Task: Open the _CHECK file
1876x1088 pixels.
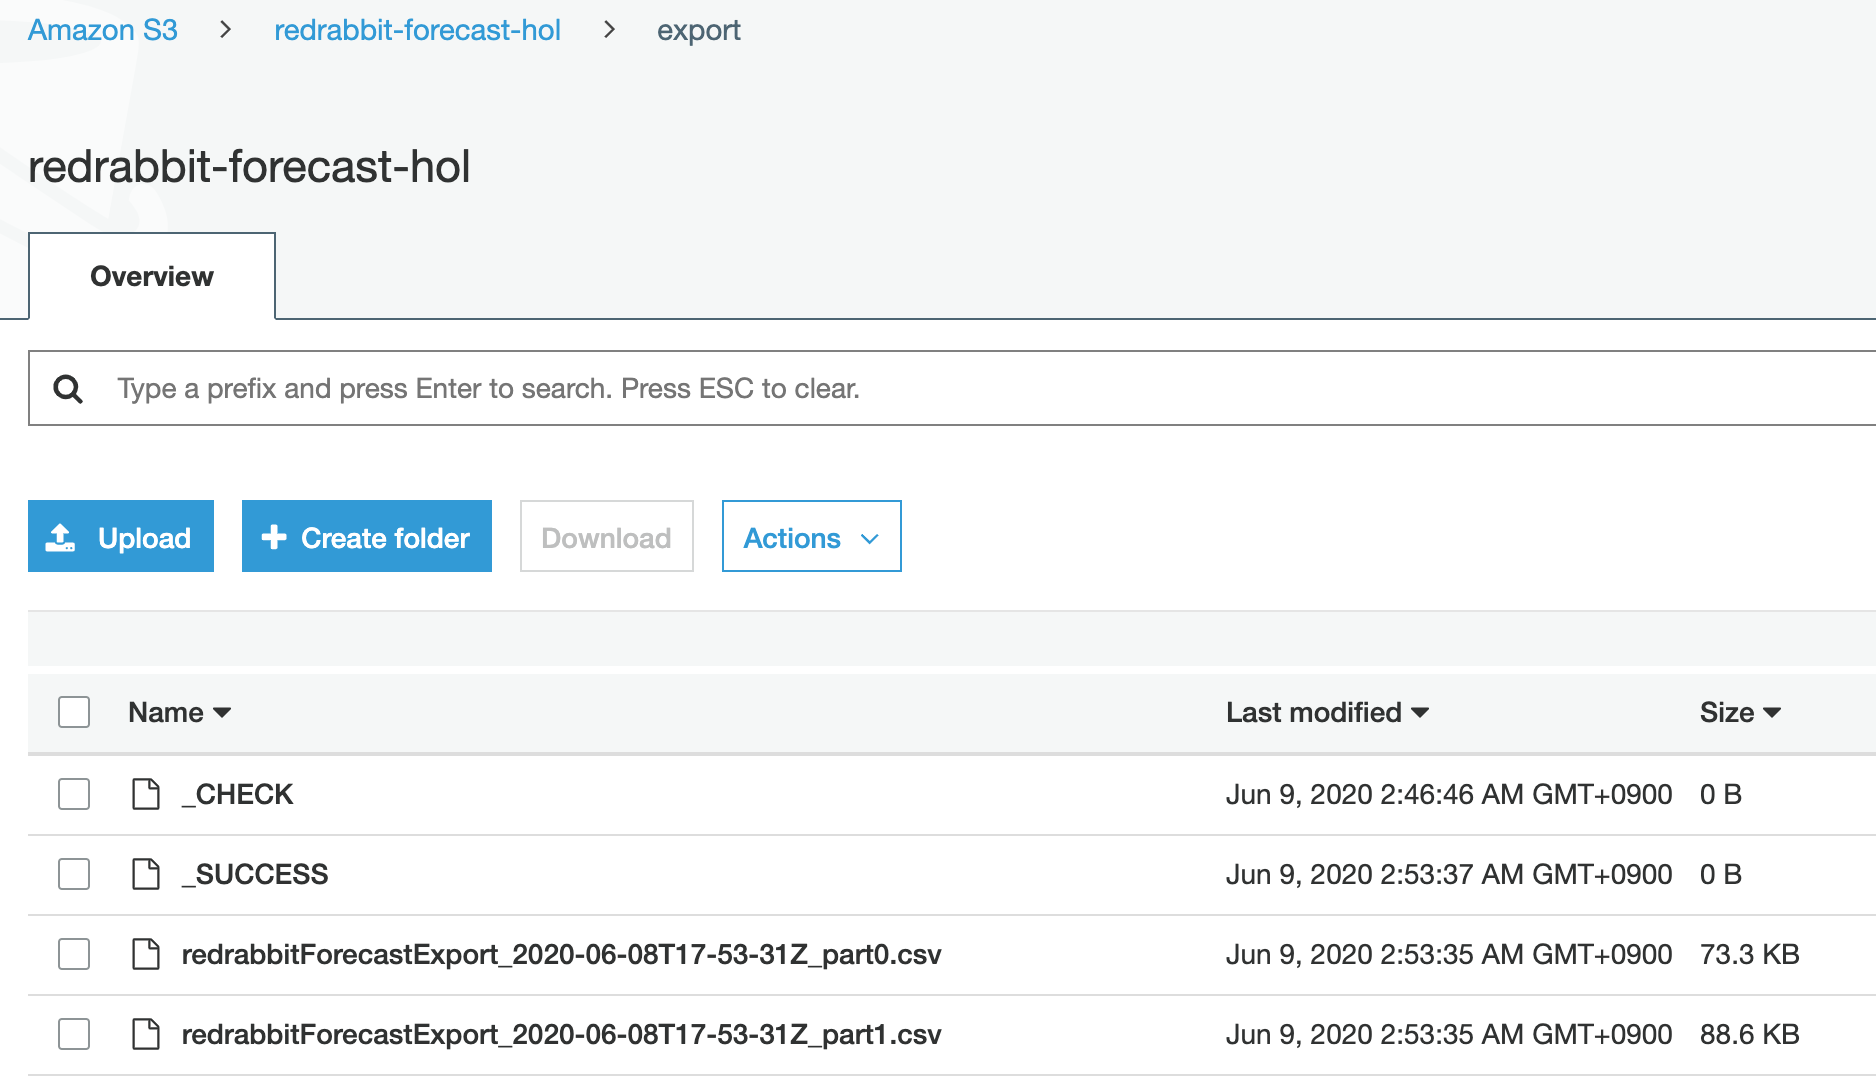Action: 238,794
